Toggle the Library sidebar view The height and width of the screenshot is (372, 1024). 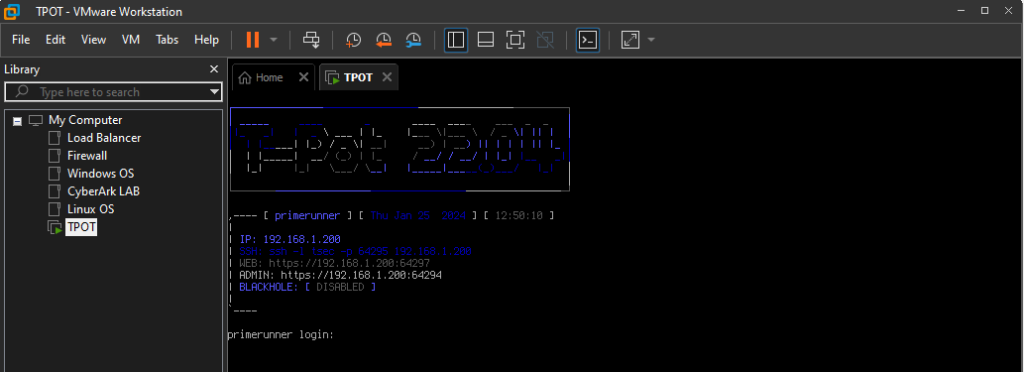tap(456, 40)
